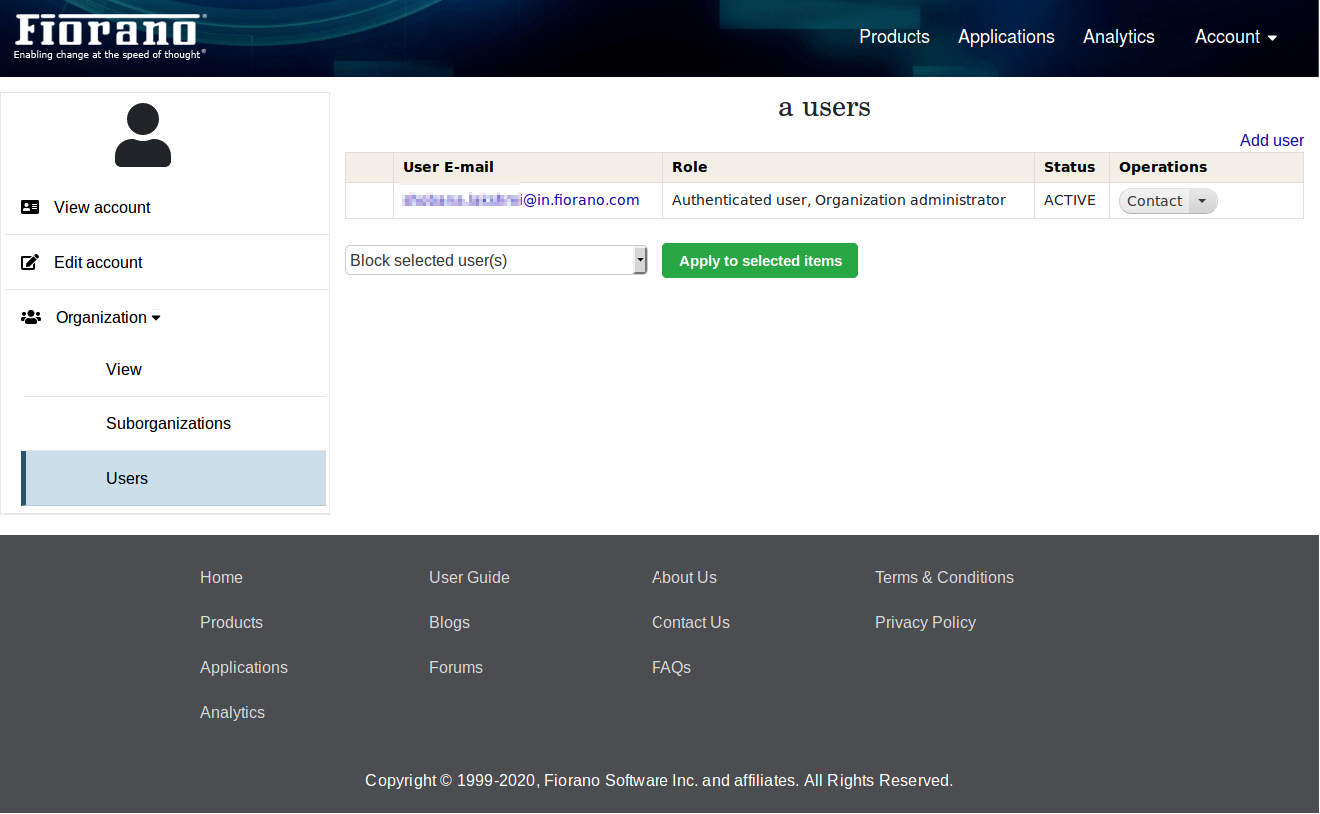Click the pencil icon beside Edit account
Screen dimensions: 1320x814
(x=30, y=262)
